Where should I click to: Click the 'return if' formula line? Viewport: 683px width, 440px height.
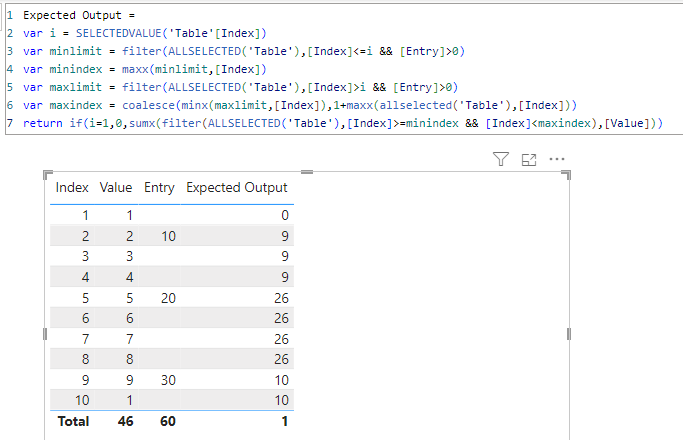pos(343,123)
